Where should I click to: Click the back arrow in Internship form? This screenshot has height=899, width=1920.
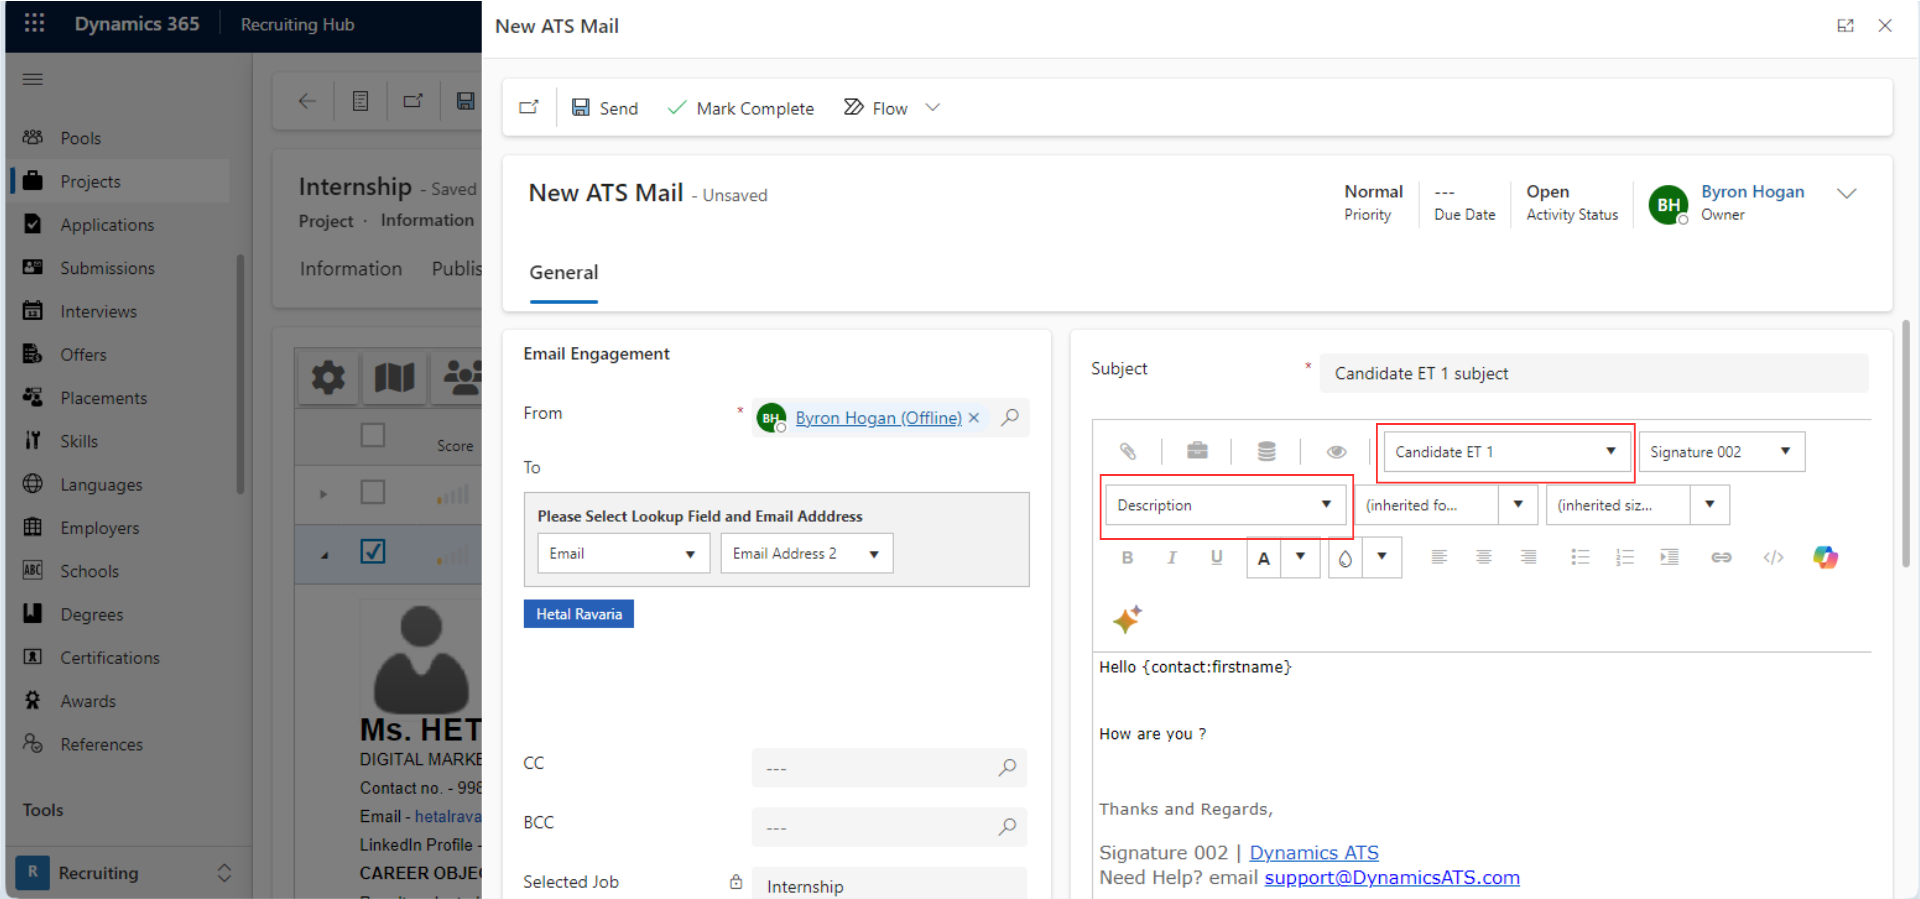pos(307,100)
